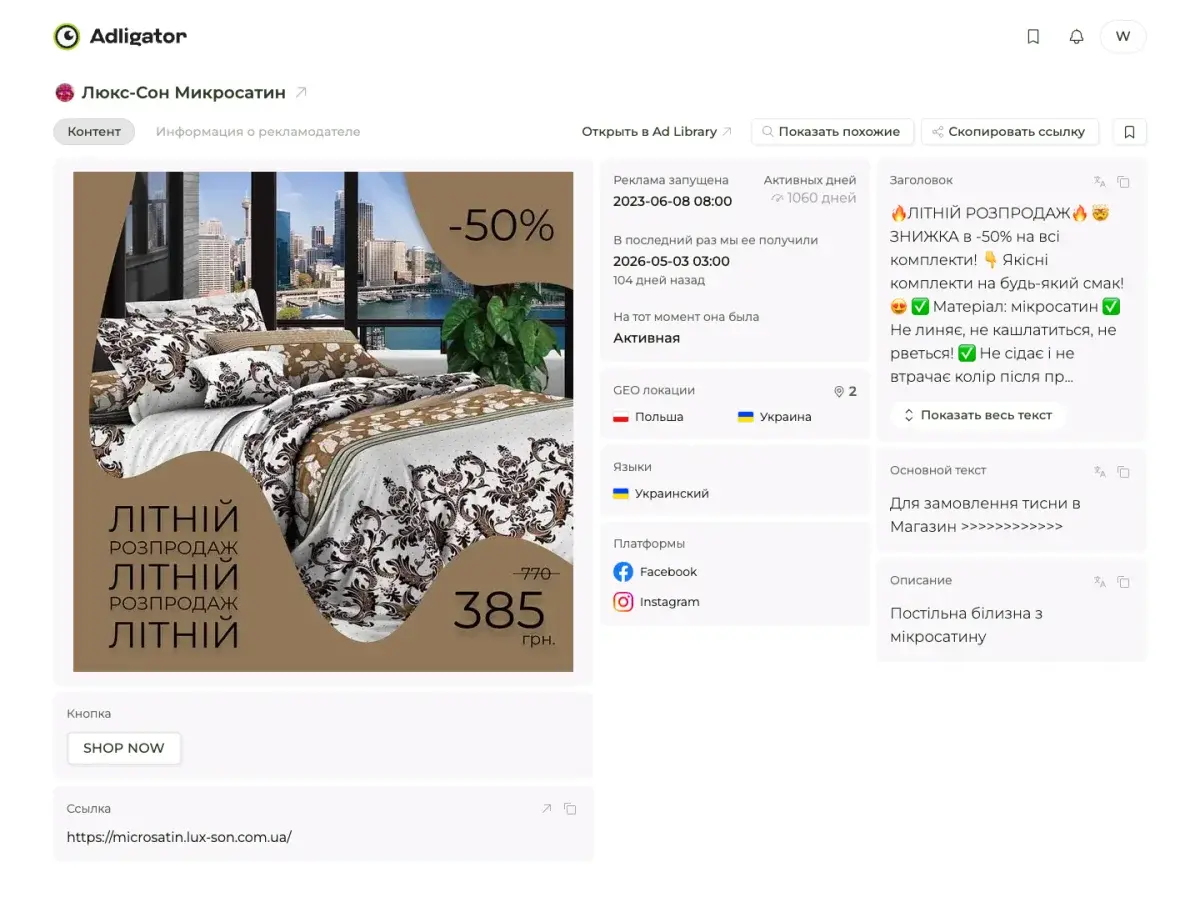Expand Показать весь текст

(978, 414)
